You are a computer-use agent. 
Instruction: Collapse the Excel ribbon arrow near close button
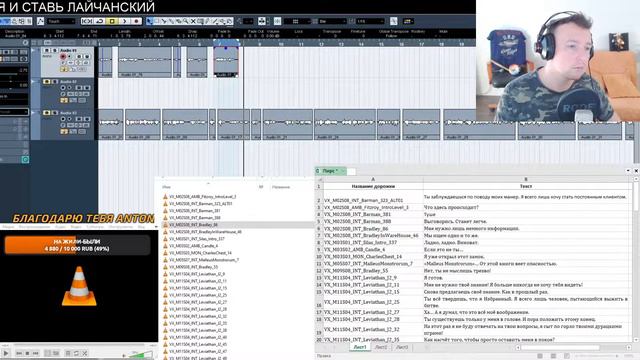[x=628, y=171]
